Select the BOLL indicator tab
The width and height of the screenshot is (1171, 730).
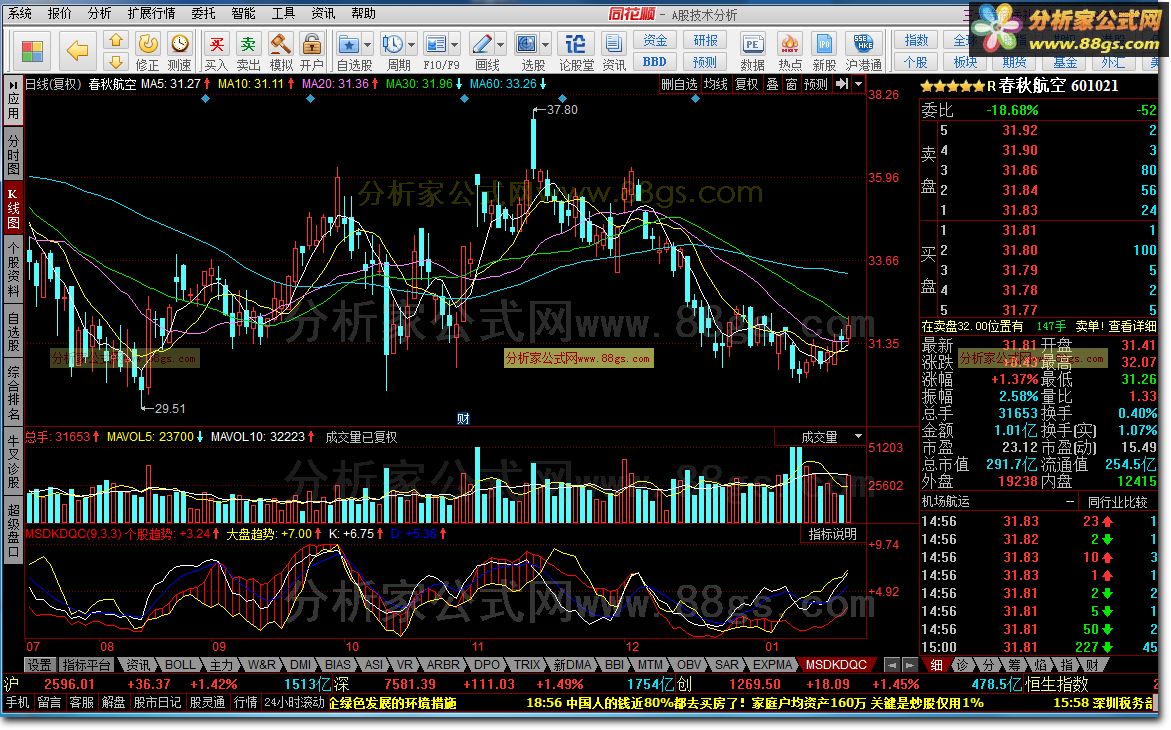pos(179,664)
